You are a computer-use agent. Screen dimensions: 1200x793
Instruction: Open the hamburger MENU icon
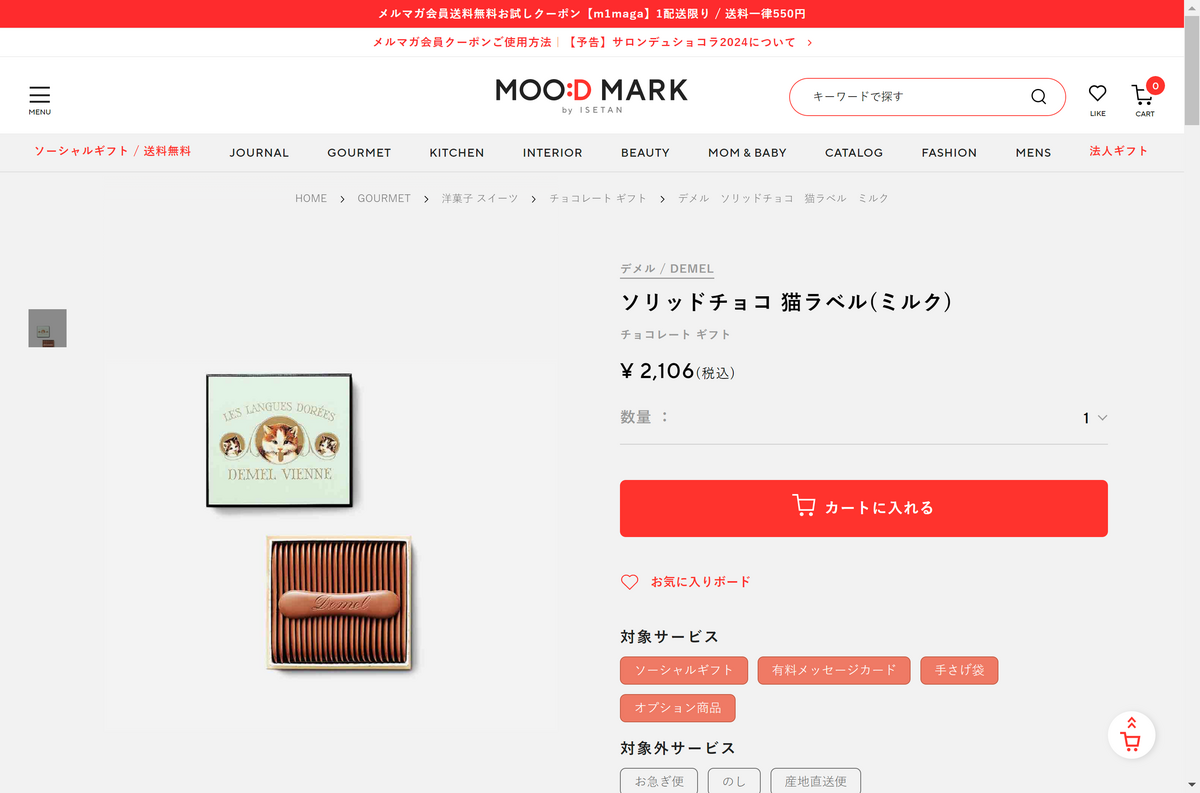[39, 100]
